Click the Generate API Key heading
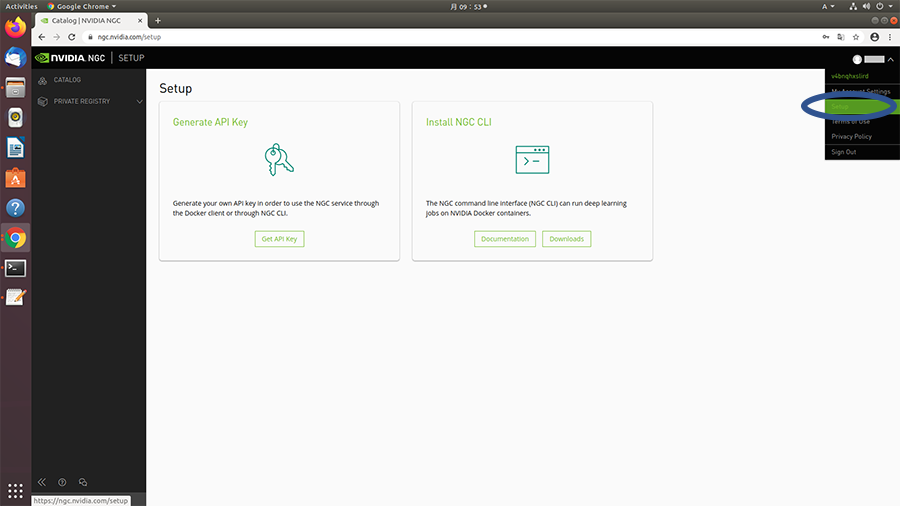This screenshot has width=900, height=506. [x=210, y=122]
